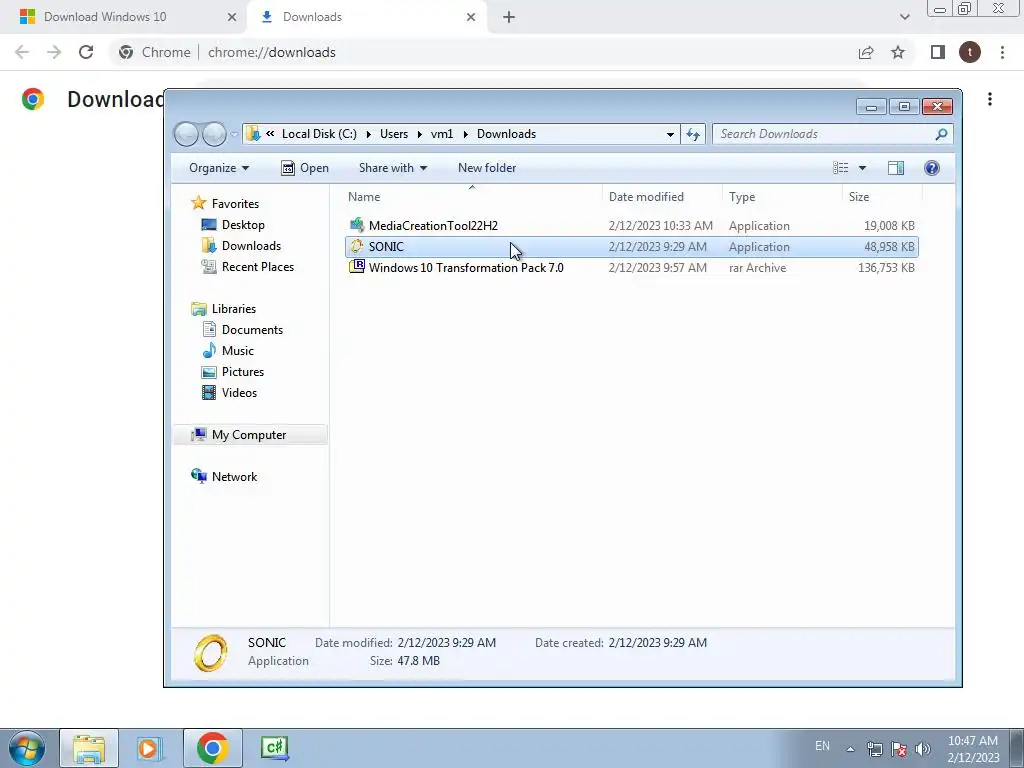Click the Music library note icon

pos(209,350)
